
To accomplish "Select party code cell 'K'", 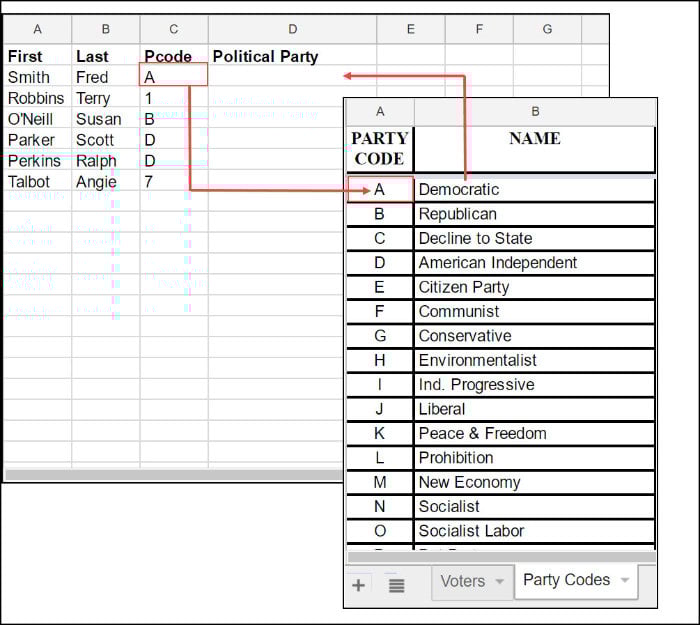I will click(380, 433).
